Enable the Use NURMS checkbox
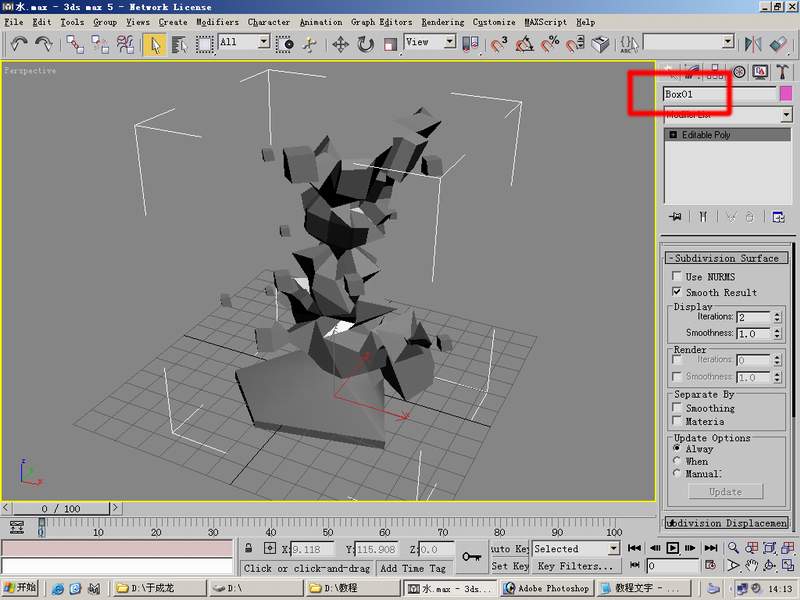This screenshot has height=600, width=800. click(677, 277)
